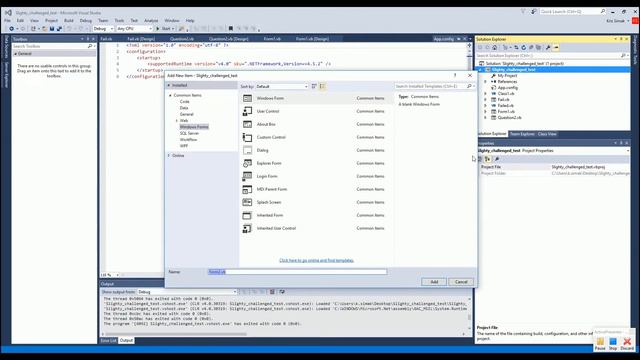Click the Search Installed Templates box
The image size is (640, 360).
point(434,87)
